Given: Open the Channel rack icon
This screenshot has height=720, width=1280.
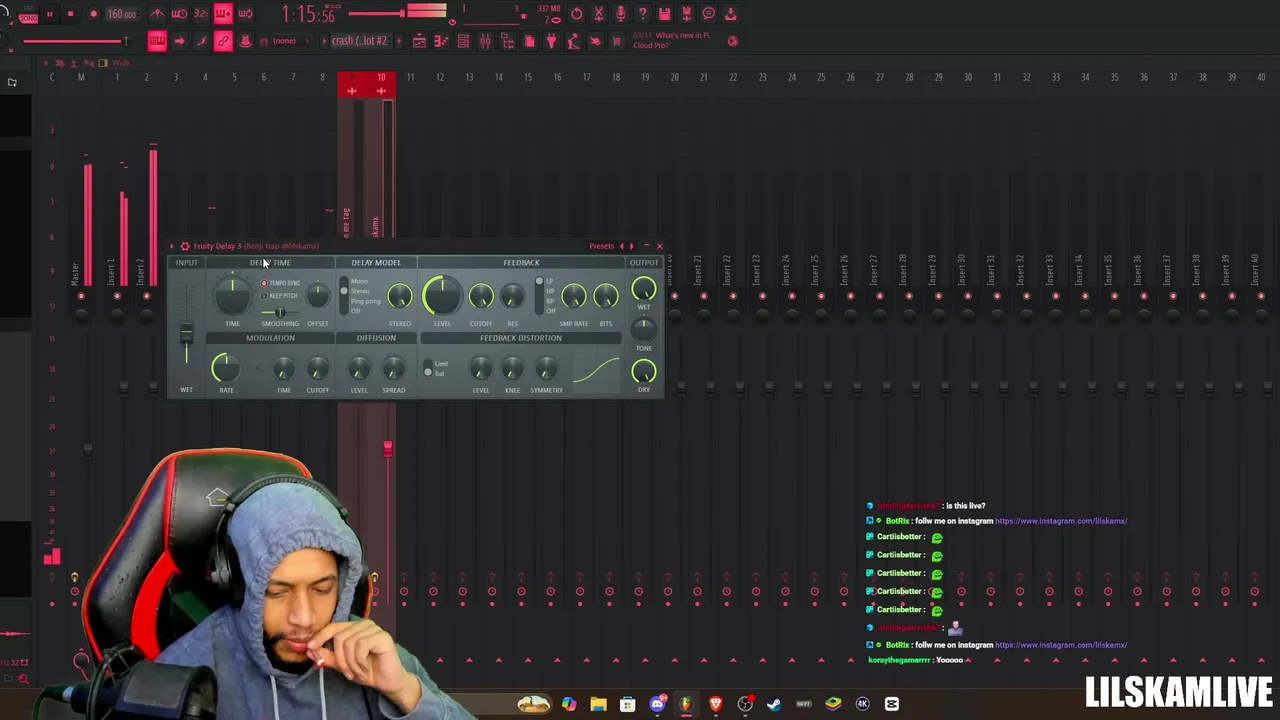Looking at the screenshot, I should click(463, 41).
